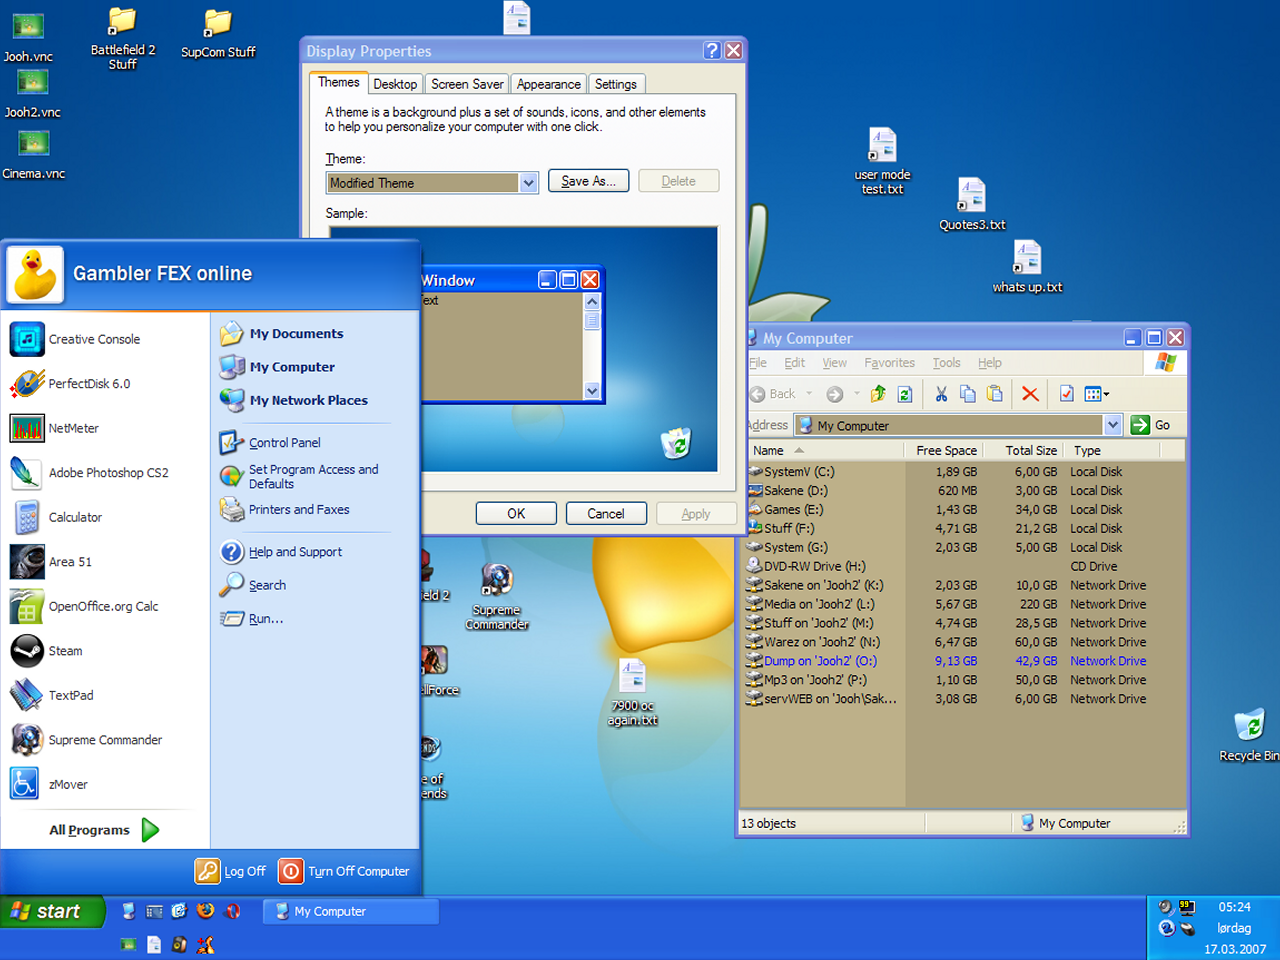Click the Refresh icon in My Computer toolbar
The width and height of the screenshot is (1280, 960).
click(905, 394)
